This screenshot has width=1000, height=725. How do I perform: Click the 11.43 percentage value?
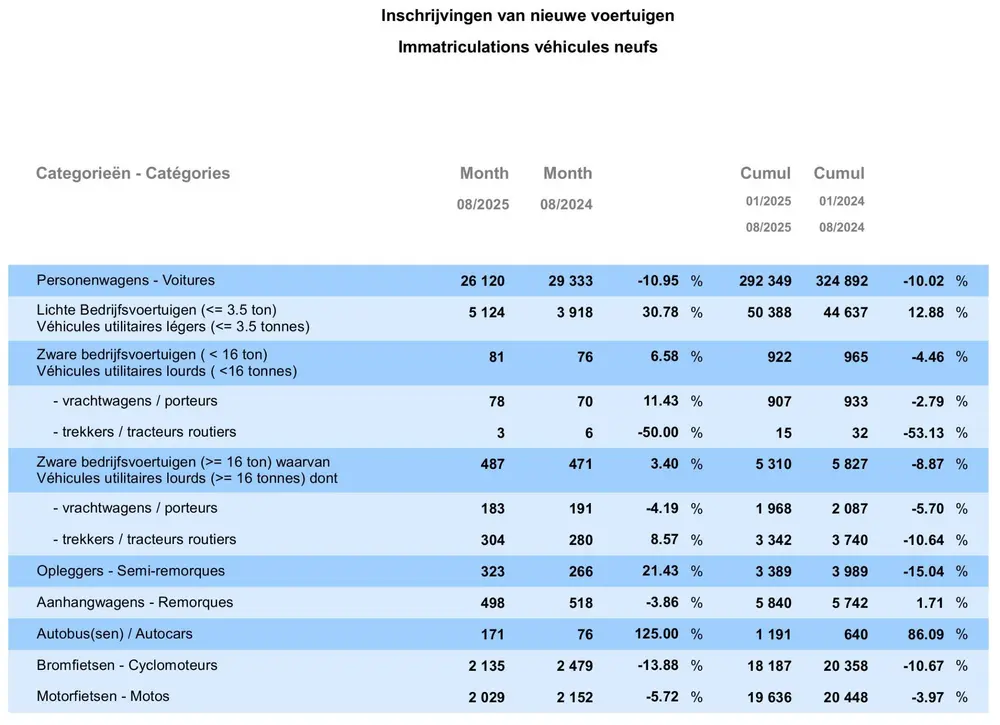[x=661, y=401]
